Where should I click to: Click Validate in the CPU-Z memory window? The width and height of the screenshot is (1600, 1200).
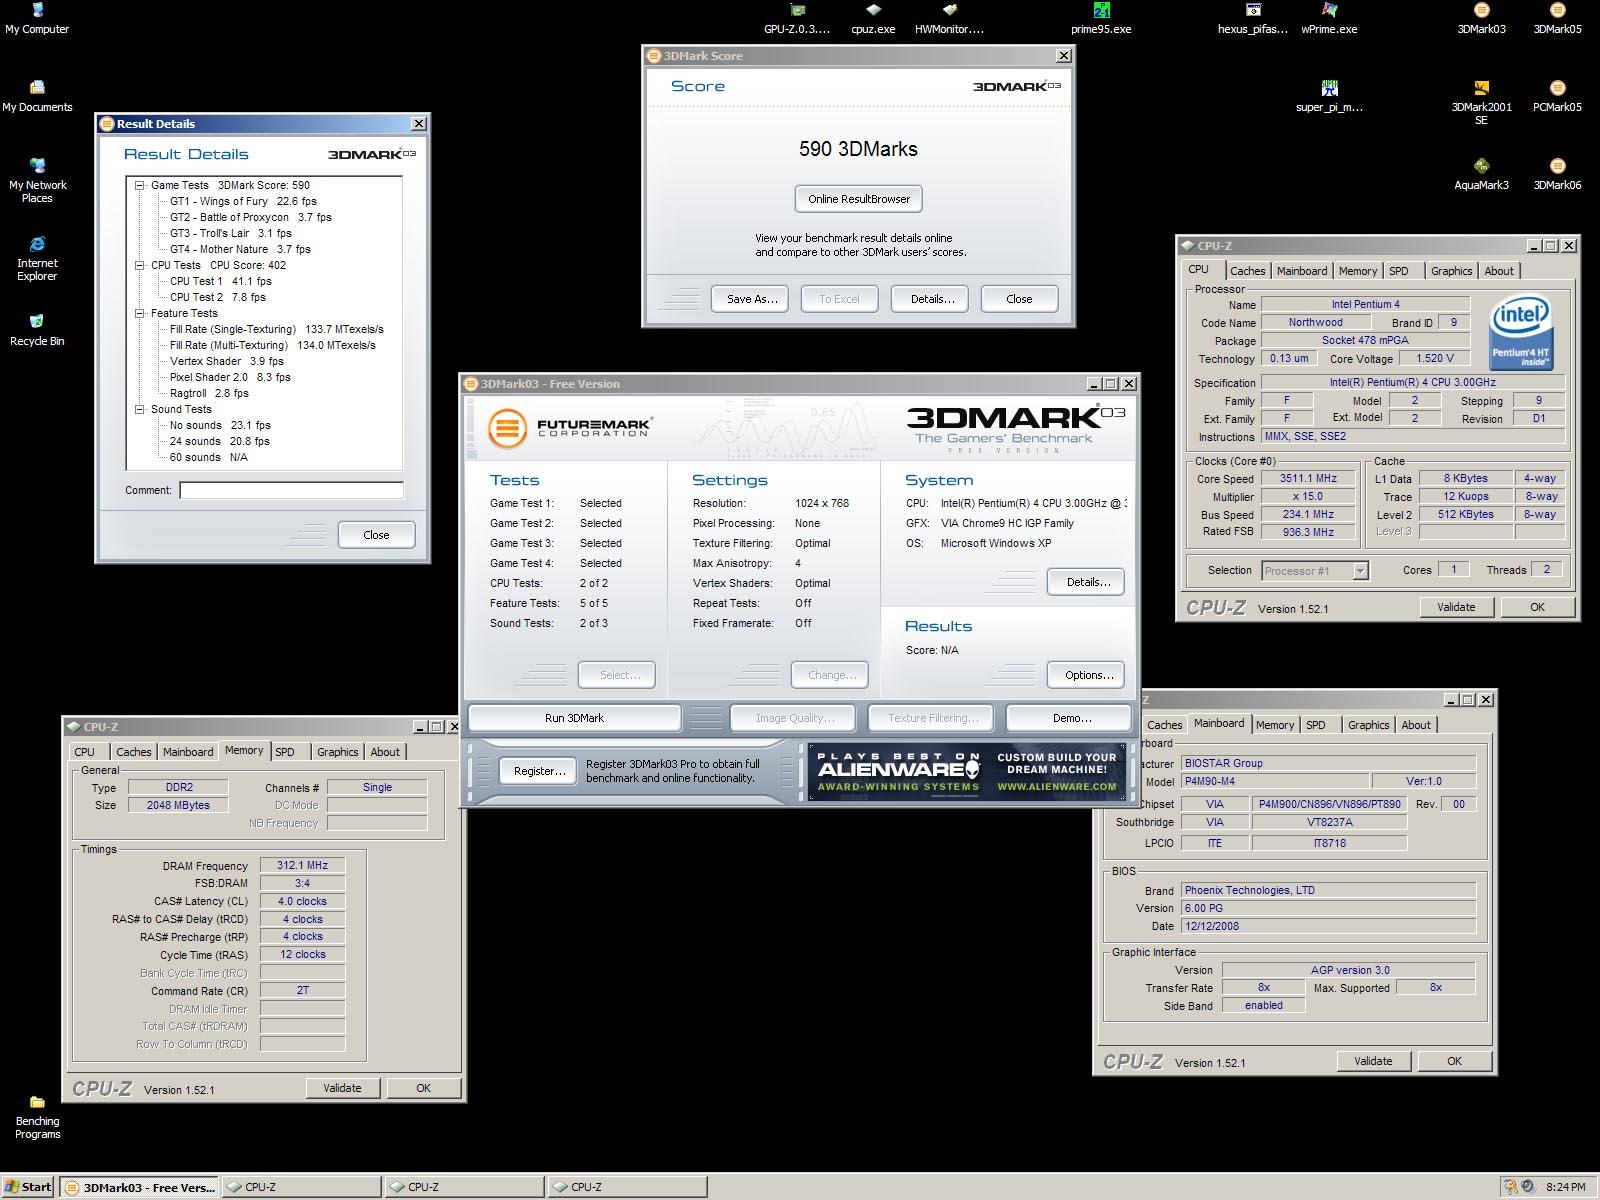pos(342,1088)
